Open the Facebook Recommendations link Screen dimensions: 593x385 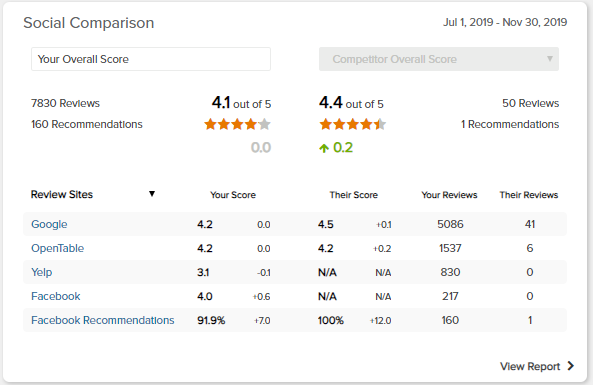[102, 320]
